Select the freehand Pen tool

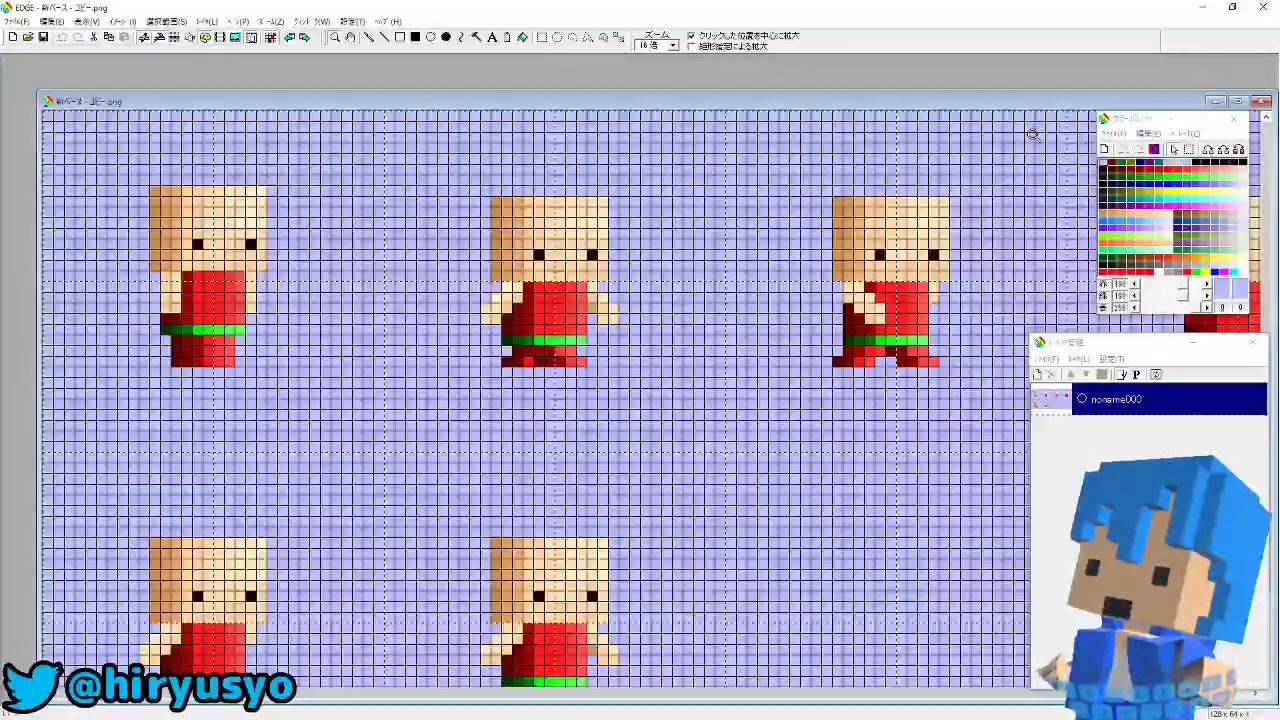(369, 37)
